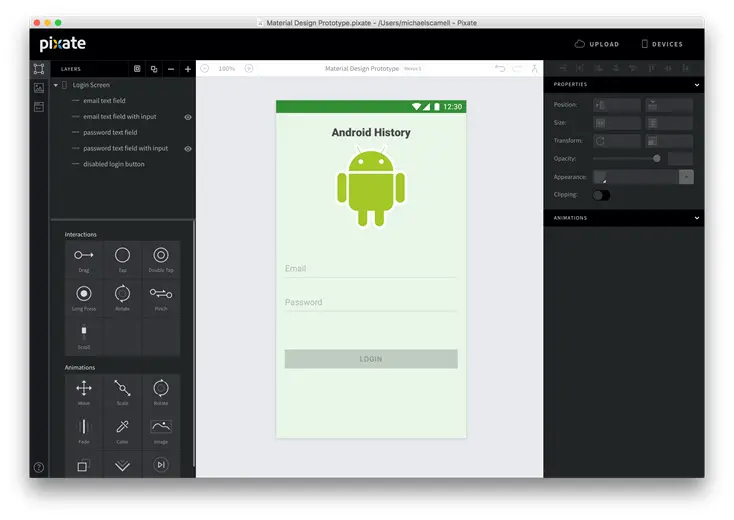This screenshot has width=734, height=520.
Task: Click the skip-forward circle animation icon
Action: click(161, 465)
